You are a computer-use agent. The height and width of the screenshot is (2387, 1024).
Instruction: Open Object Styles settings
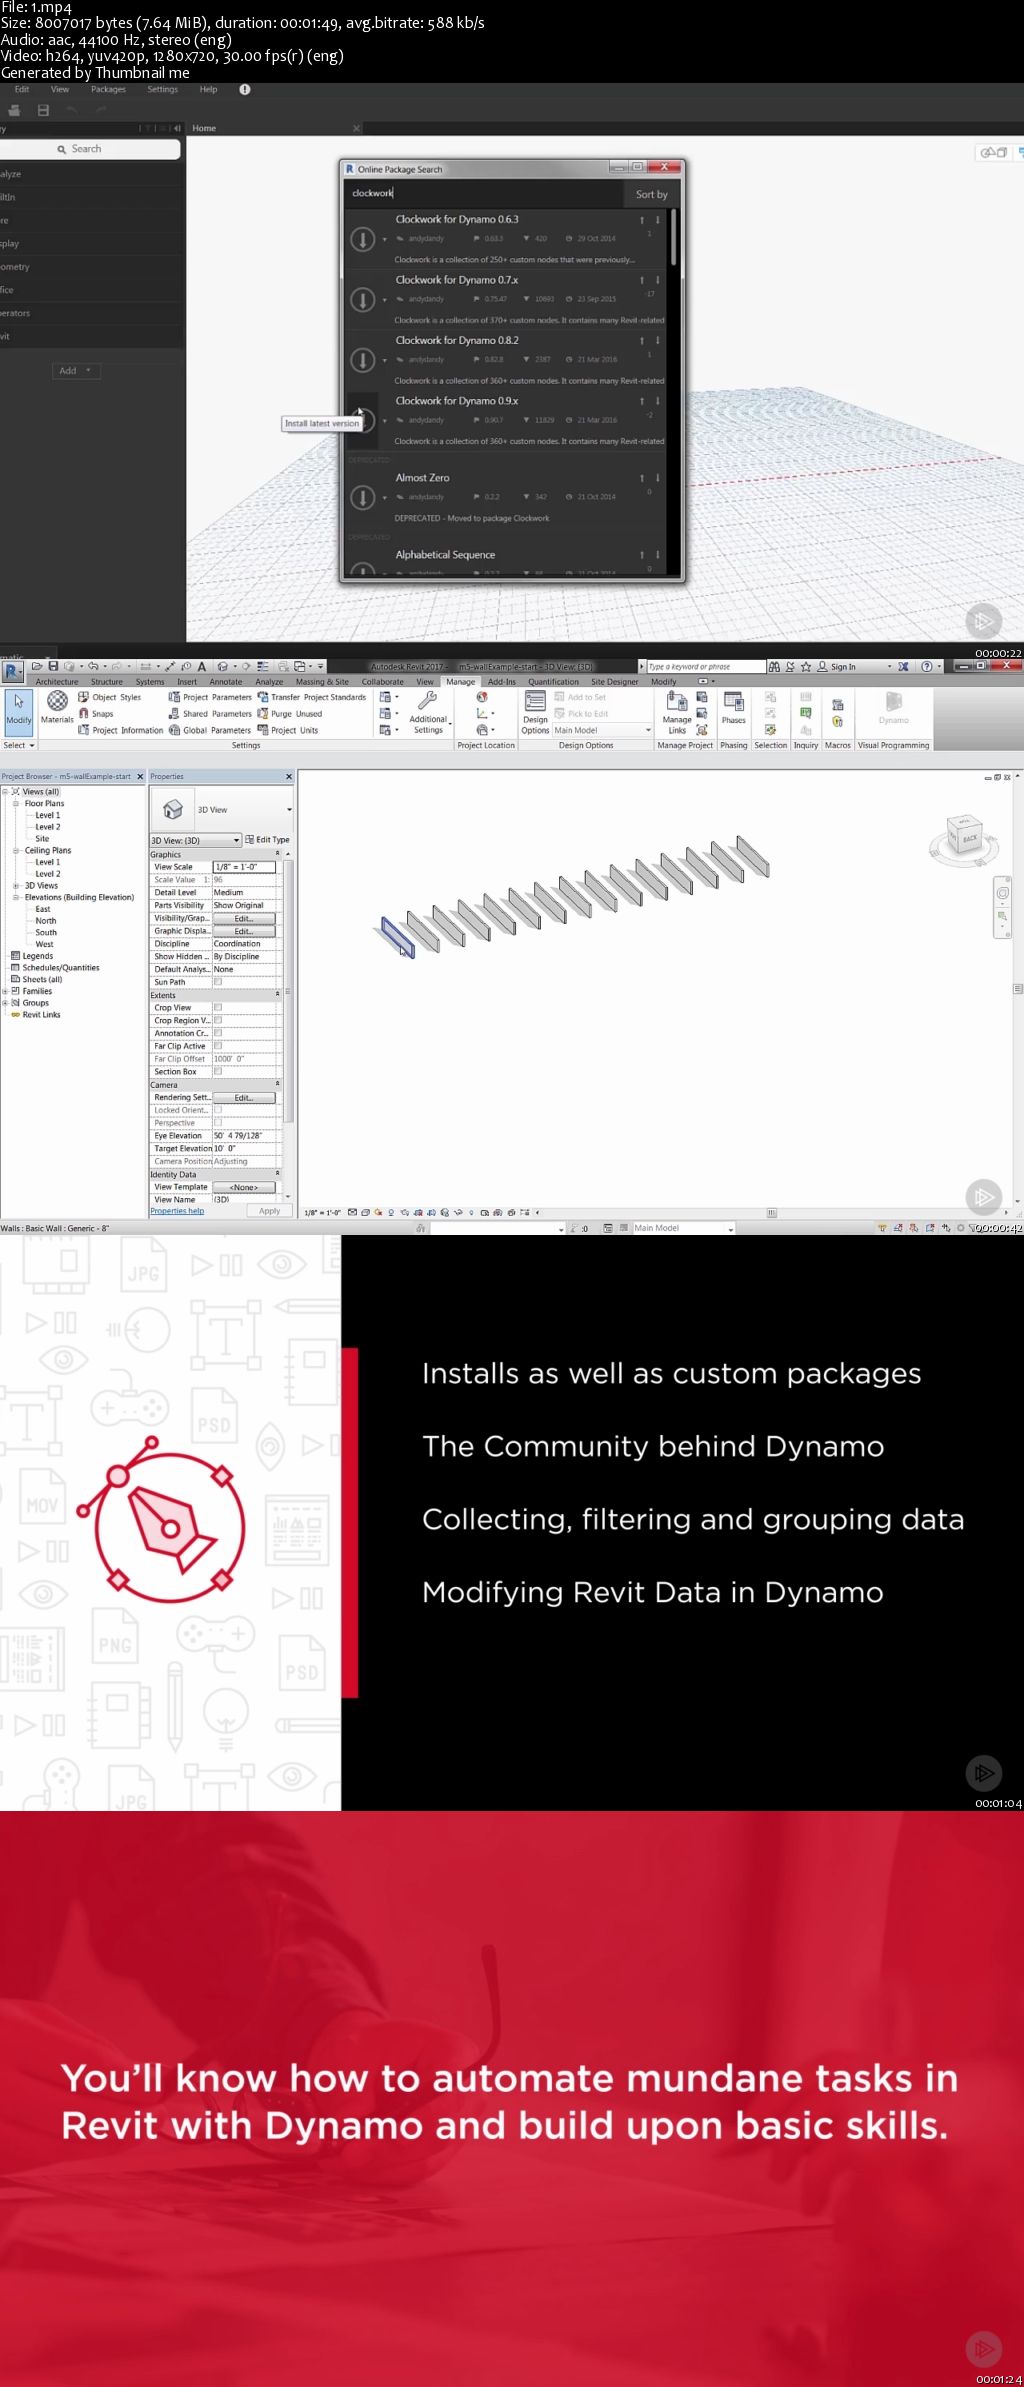click(110, 697)
